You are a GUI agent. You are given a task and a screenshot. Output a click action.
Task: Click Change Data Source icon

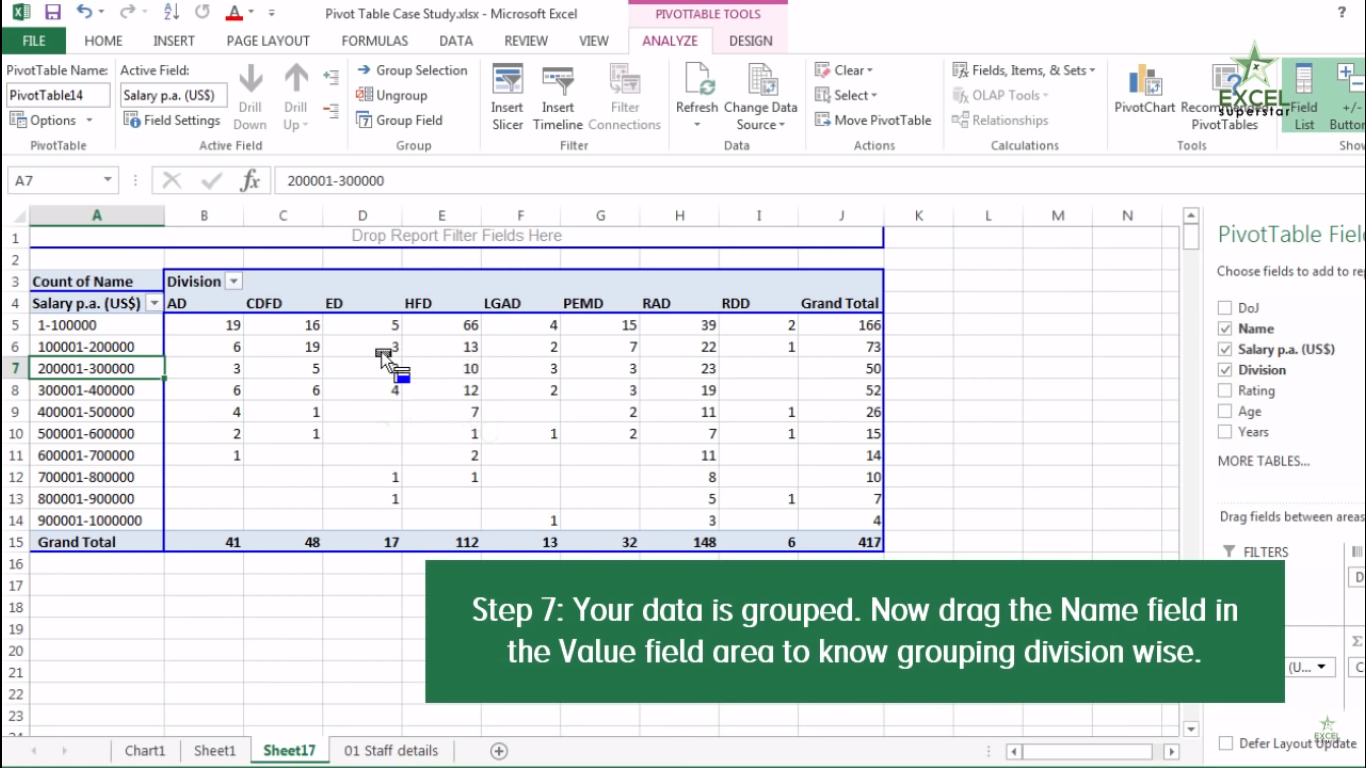761,80
